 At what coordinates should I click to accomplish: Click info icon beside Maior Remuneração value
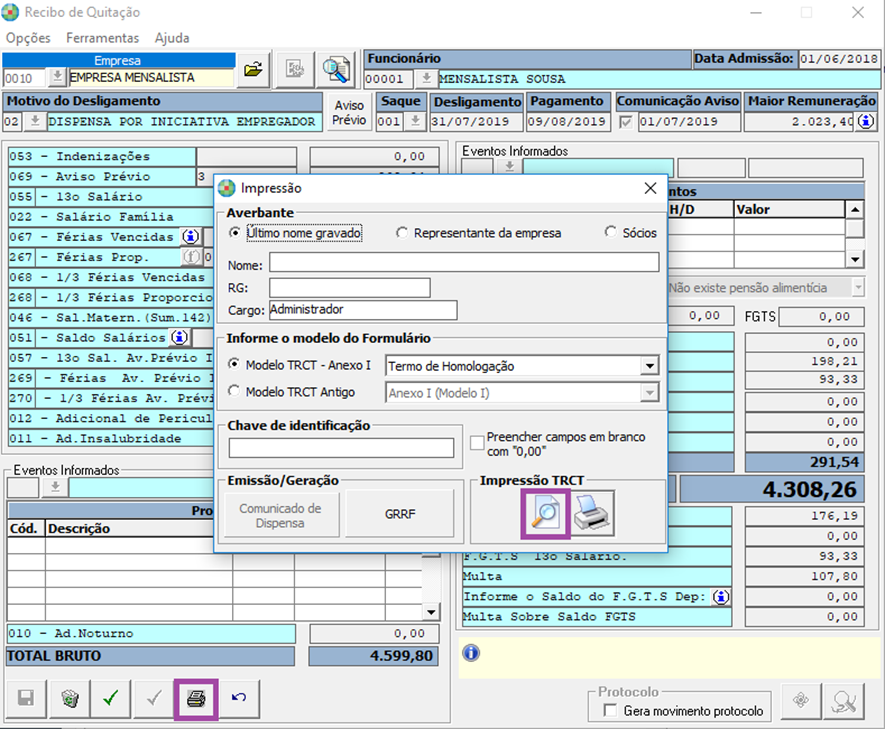(x=866, y=121)
